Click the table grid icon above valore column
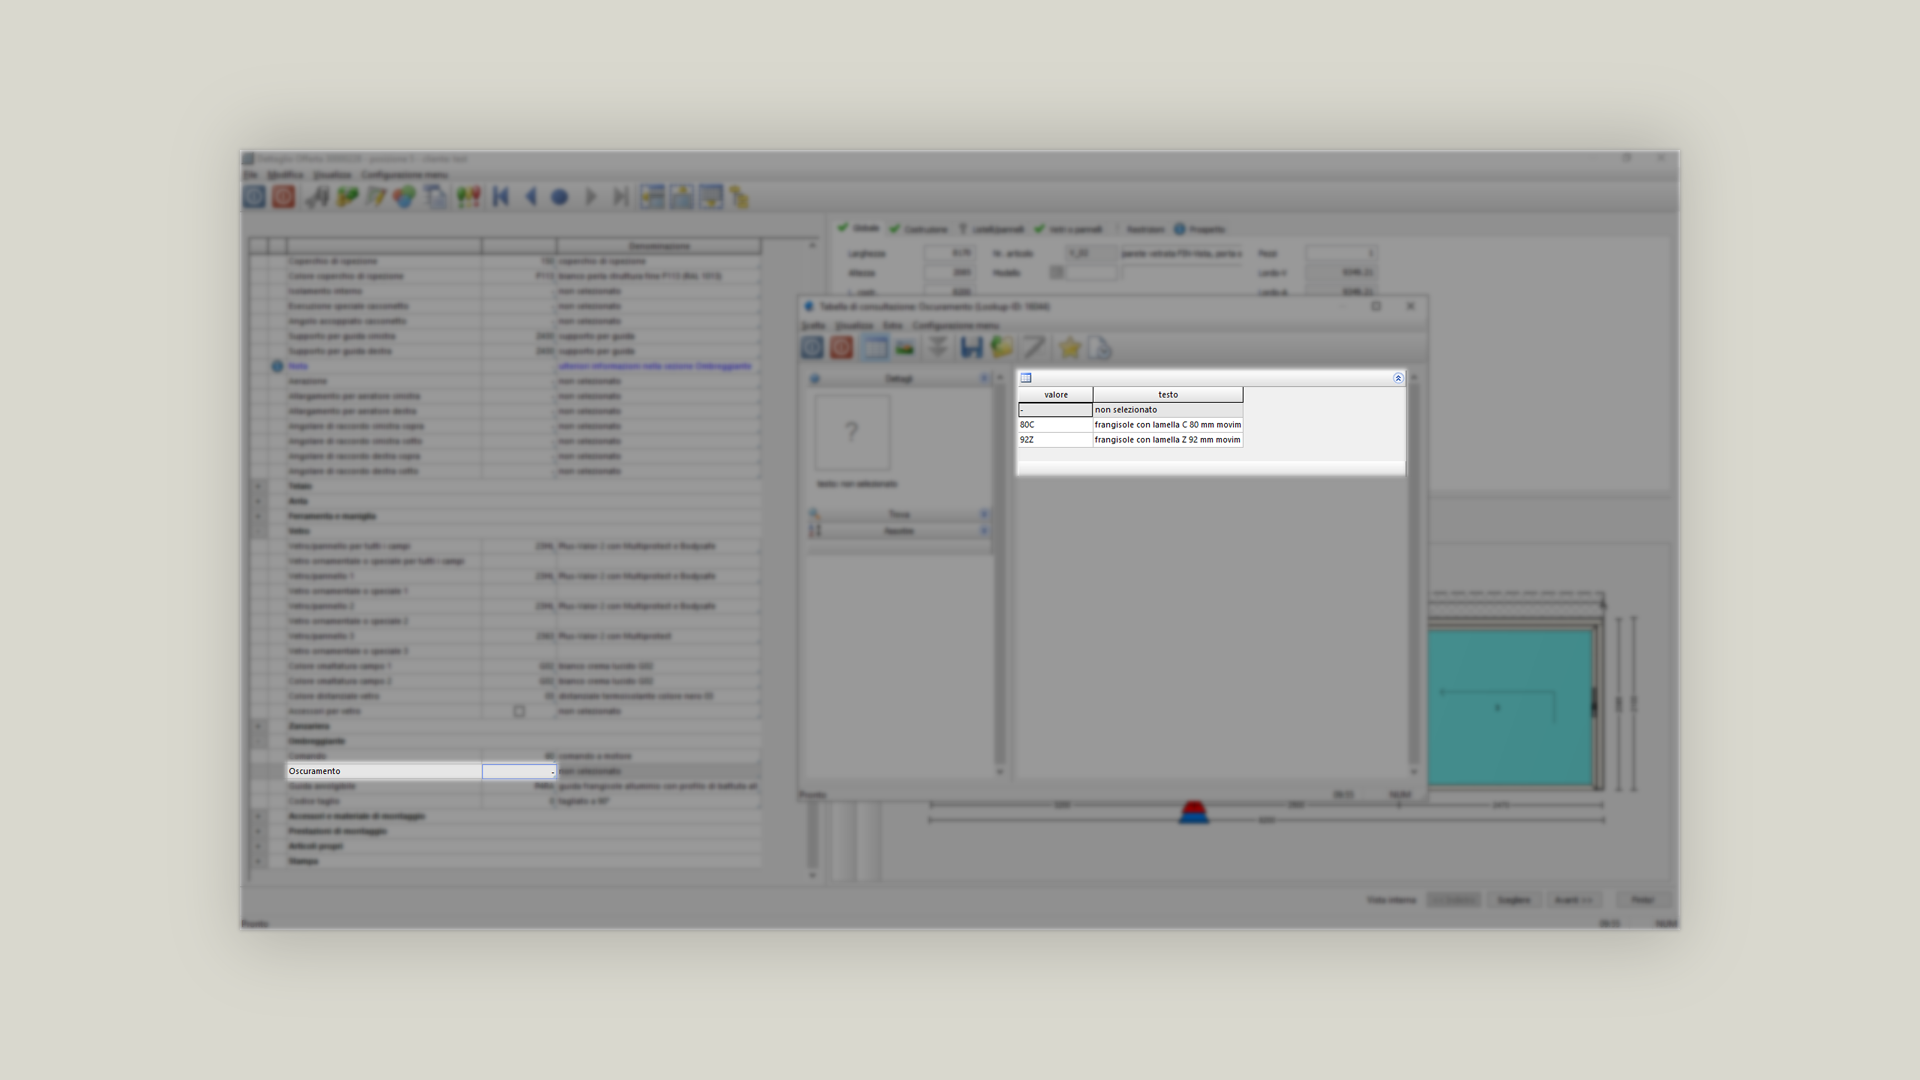The image size is (1920, 1080). pyautogui.click(x=1026, y=378)
